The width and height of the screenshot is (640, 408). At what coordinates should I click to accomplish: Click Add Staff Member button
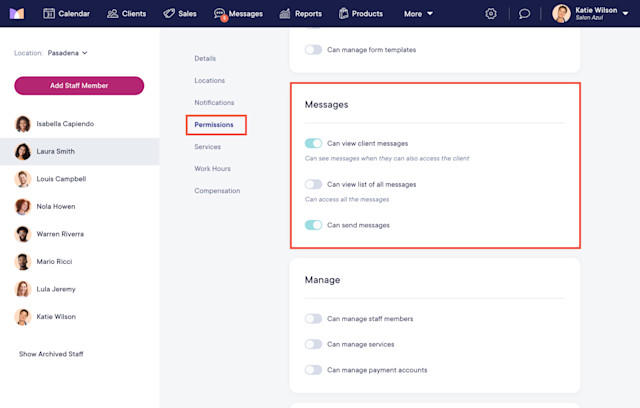pos(79,86)
